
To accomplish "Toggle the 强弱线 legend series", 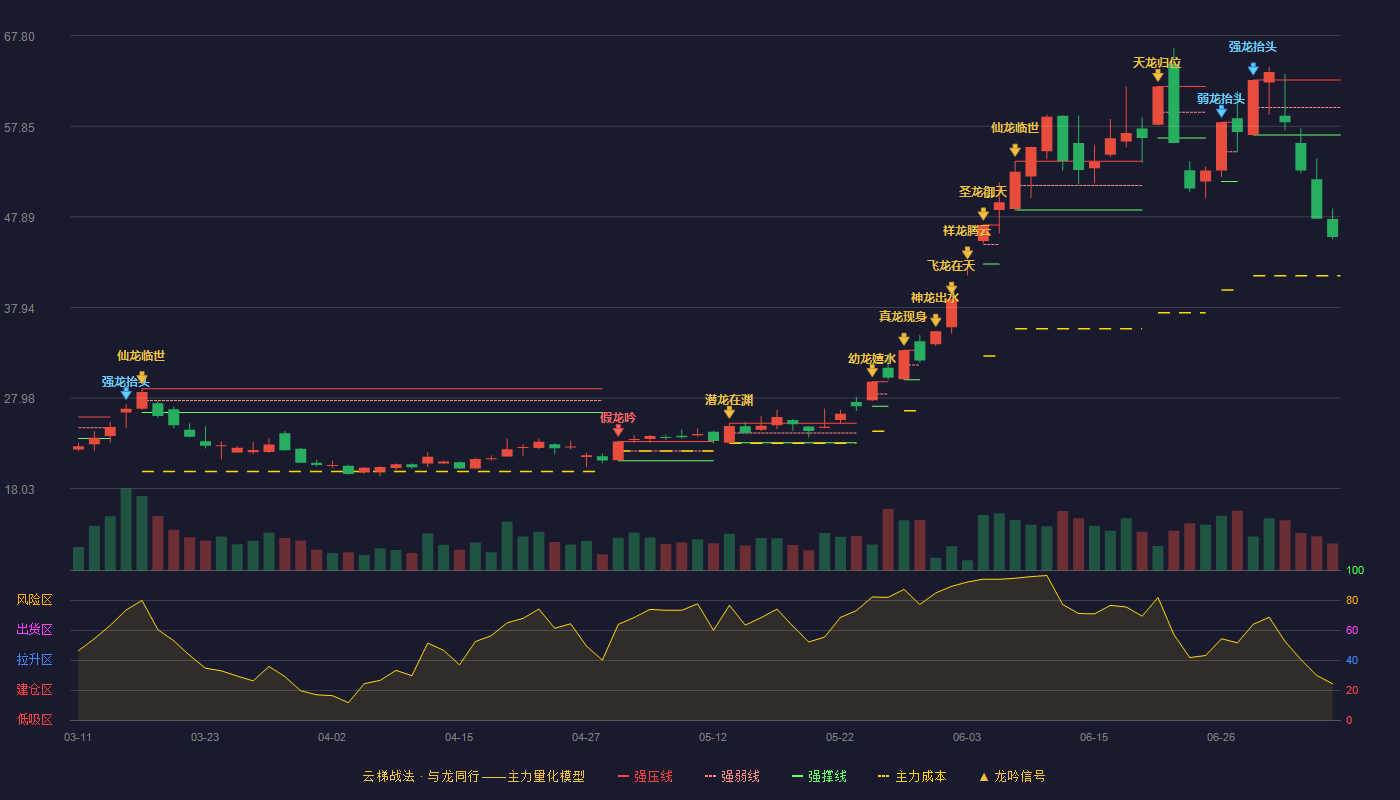I will pyautogui.click(x=732, y=776).
